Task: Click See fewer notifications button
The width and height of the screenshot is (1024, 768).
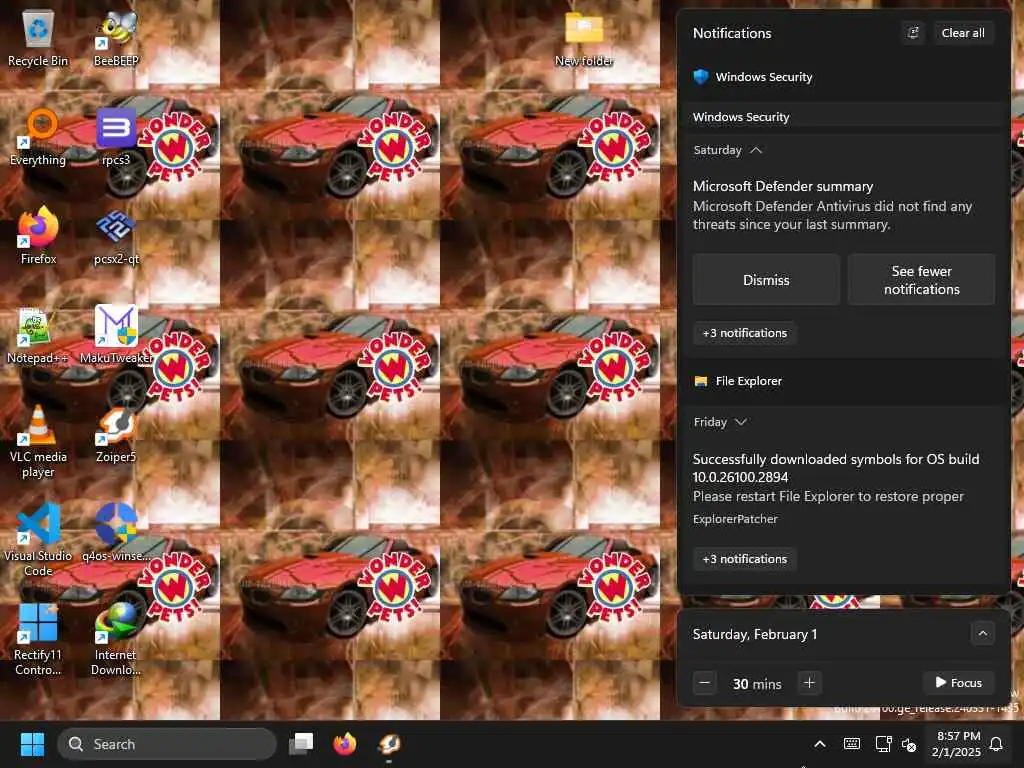Action: coord(921,280)
